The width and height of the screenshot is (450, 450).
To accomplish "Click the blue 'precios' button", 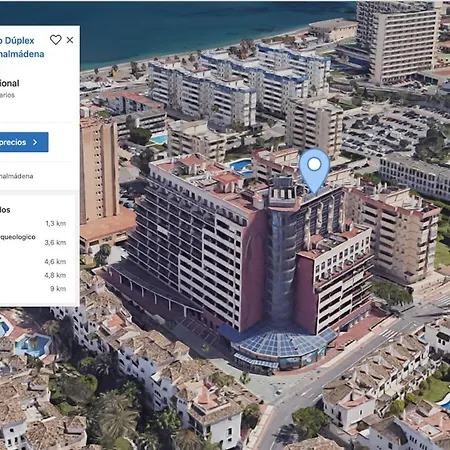I will [x=24, y=142].
